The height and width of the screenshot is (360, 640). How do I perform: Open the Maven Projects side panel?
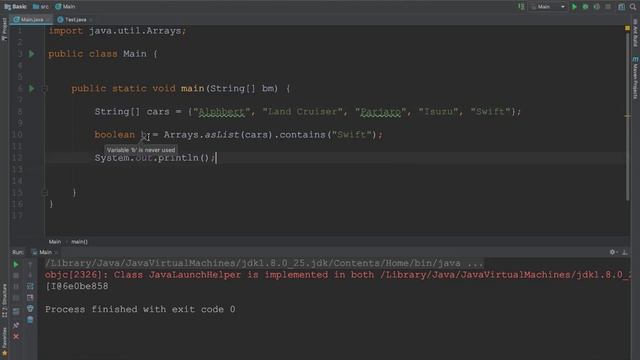coord(636,78)
